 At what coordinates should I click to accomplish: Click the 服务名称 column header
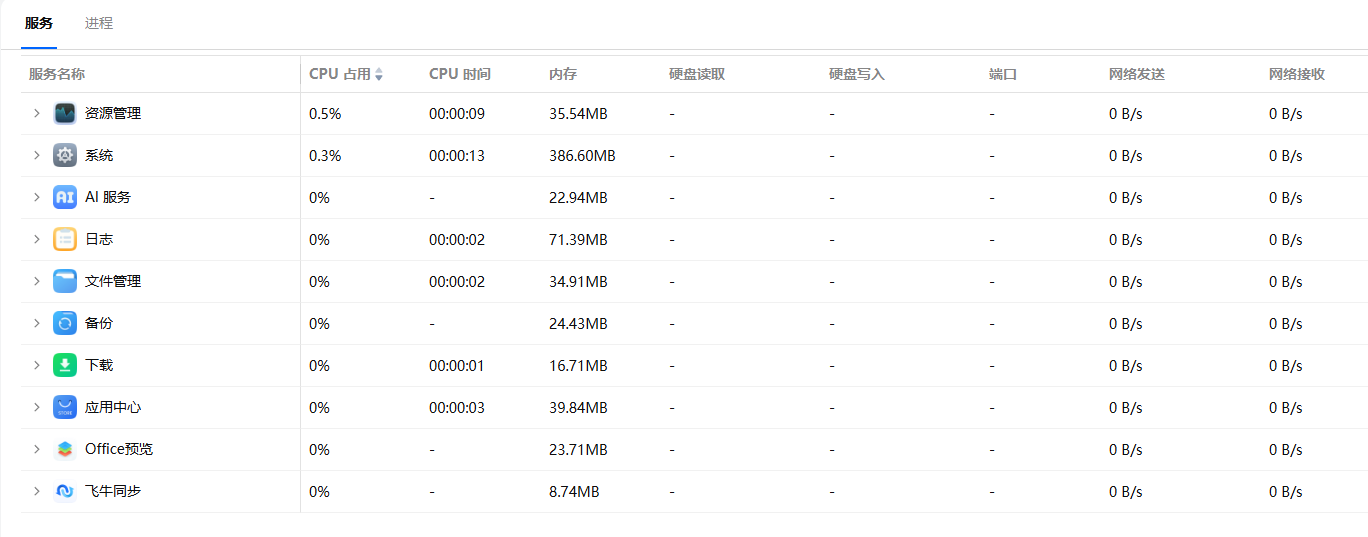[57, 74]
